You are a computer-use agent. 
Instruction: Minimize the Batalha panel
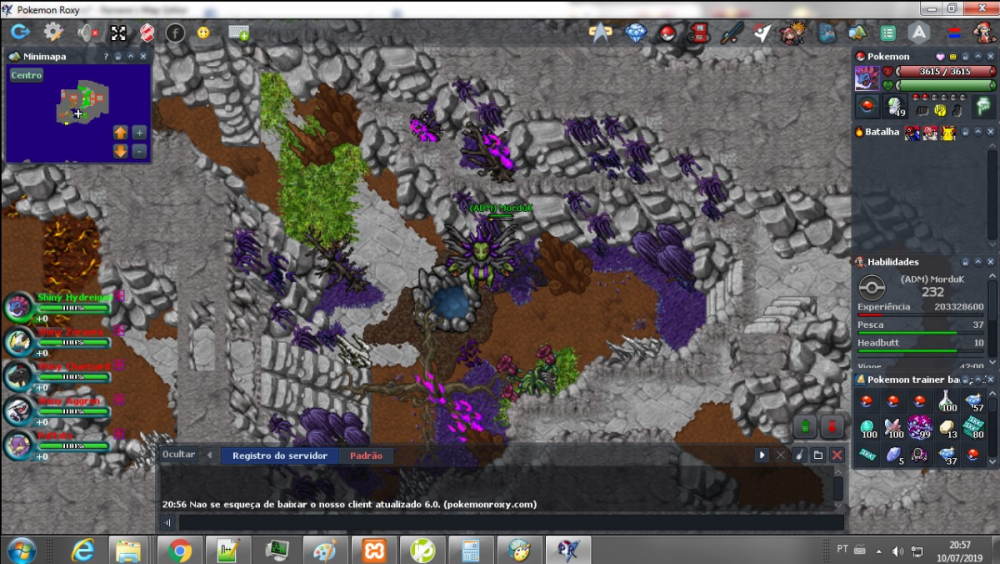(979, 132)
